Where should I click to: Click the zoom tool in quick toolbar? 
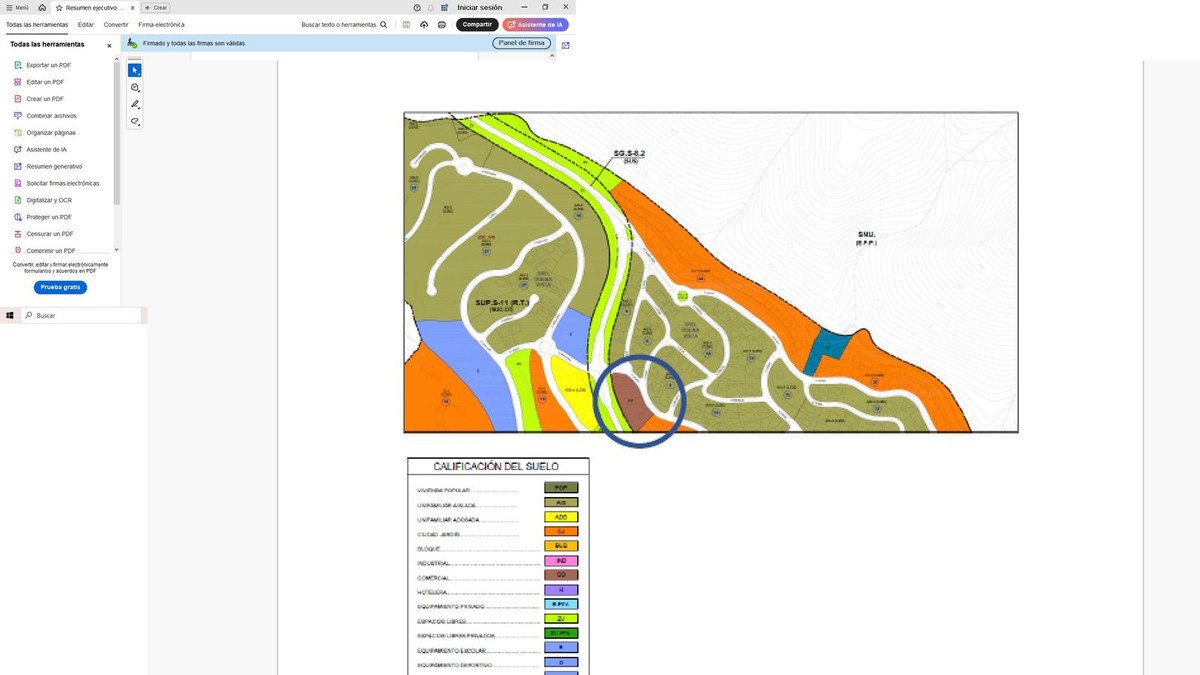(135, 88)
